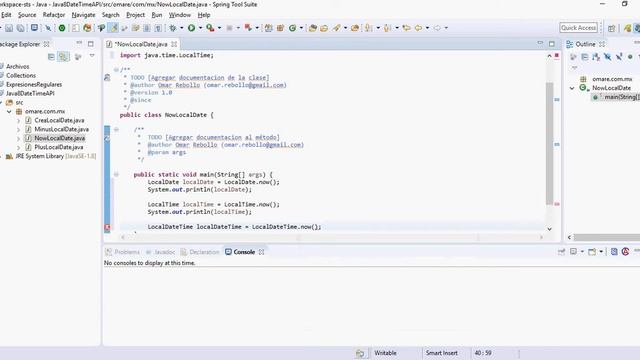Click the Open Type icon in toolbar

click(313, 28)
